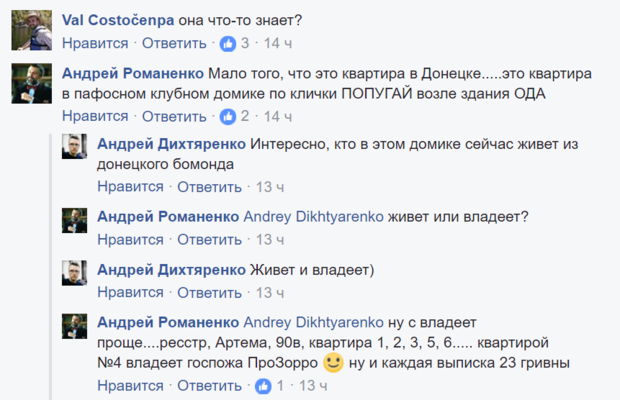Open Андрей Дихтяренко name on 'Интересно' comment
This screenshot has height=400, width=620.
click(x=172, y=143)
